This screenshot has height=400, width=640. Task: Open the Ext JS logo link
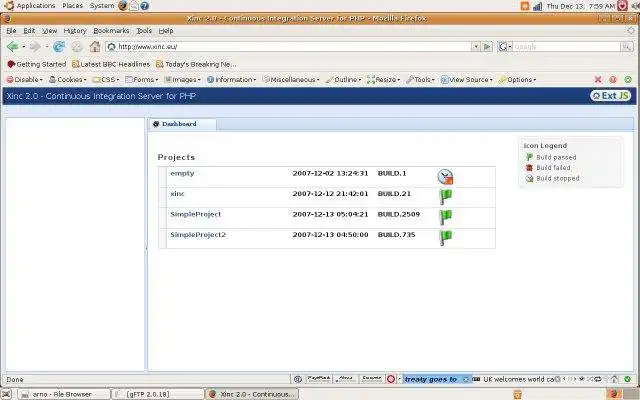tap(611, 96)
